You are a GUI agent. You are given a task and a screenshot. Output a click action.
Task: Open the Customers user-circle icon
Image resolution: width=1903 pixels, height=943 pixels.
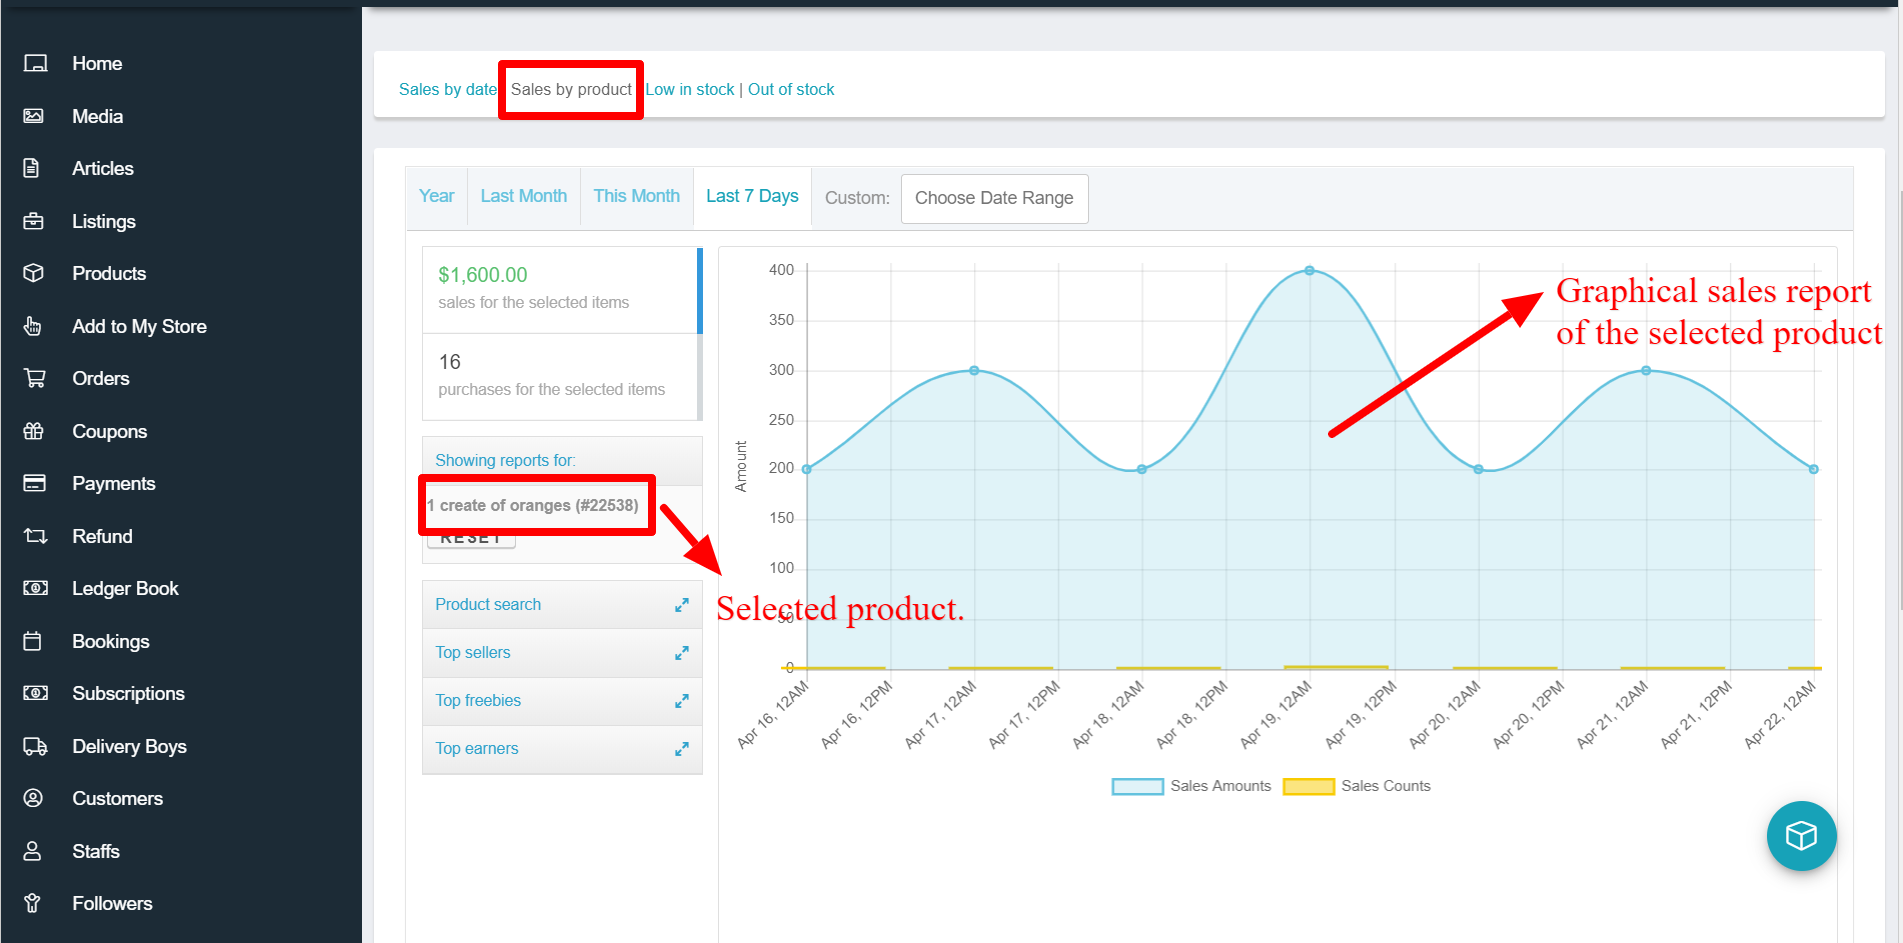point(33,798)
